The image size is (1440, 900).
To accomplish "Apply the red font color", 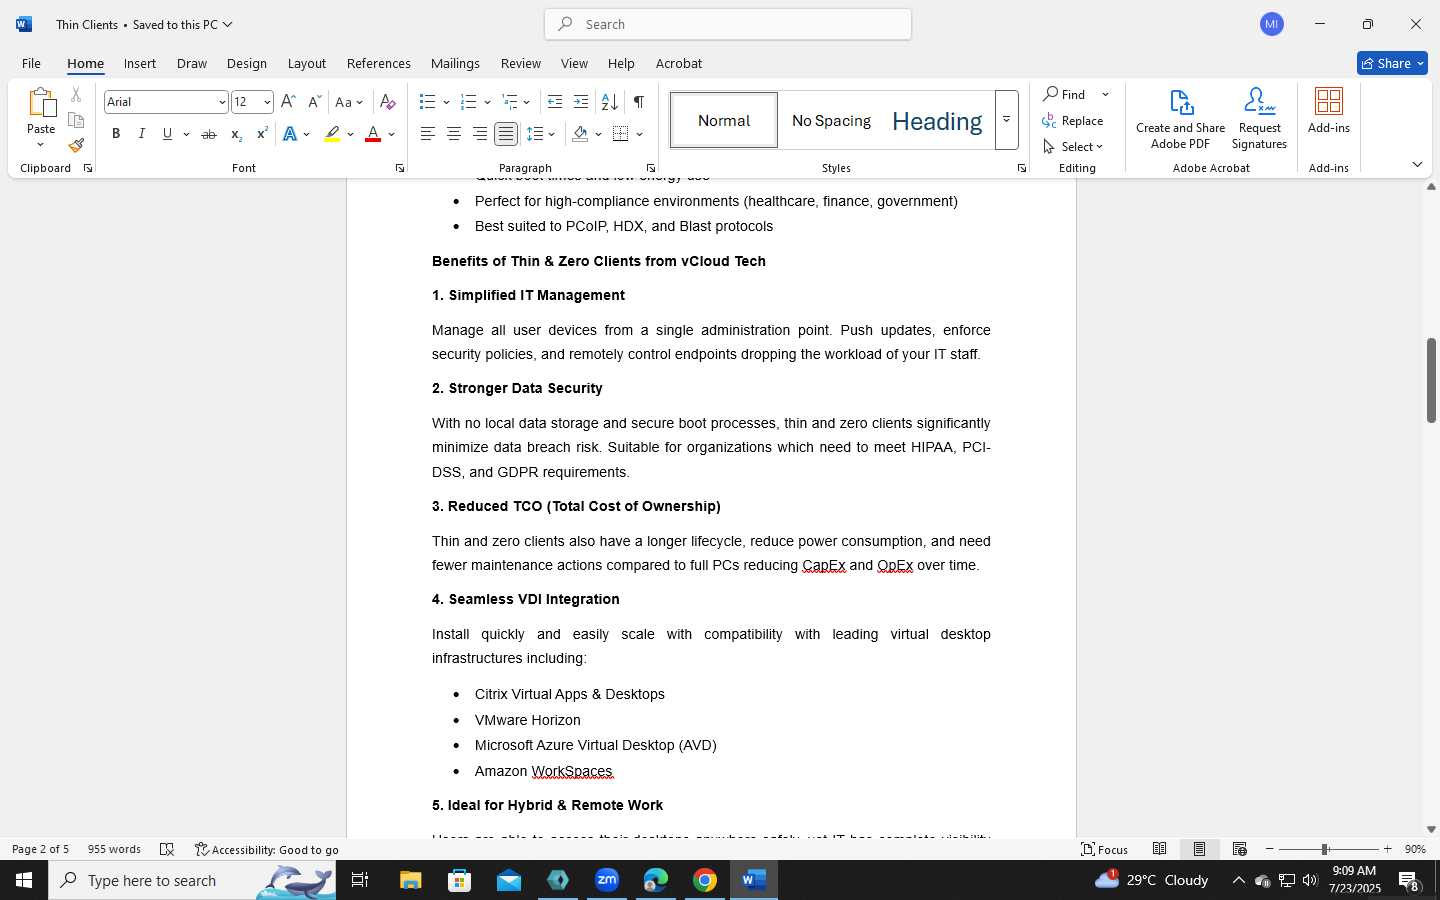I will point(373,134).
